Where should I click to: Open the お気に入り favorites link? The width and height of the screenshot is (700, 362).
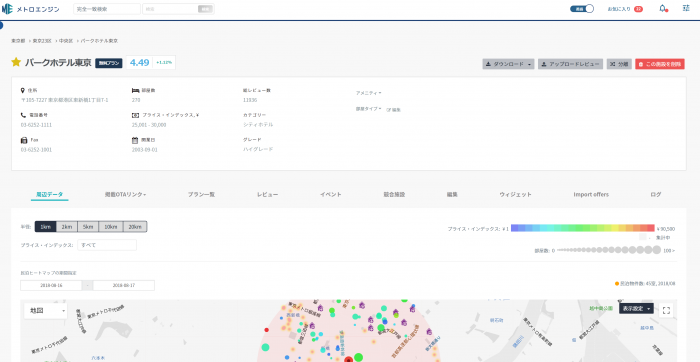coord(619,9)
